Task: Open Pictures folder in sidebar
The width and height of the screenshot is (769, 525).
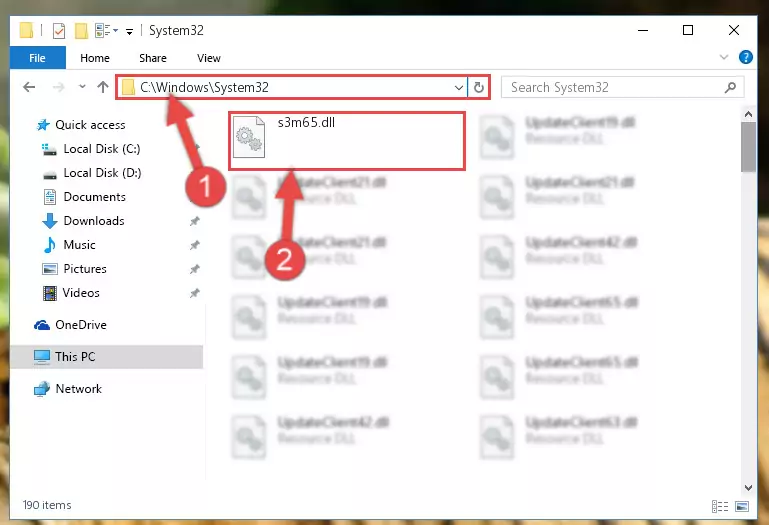Action: pyautogui.click(x=75, y=269)
